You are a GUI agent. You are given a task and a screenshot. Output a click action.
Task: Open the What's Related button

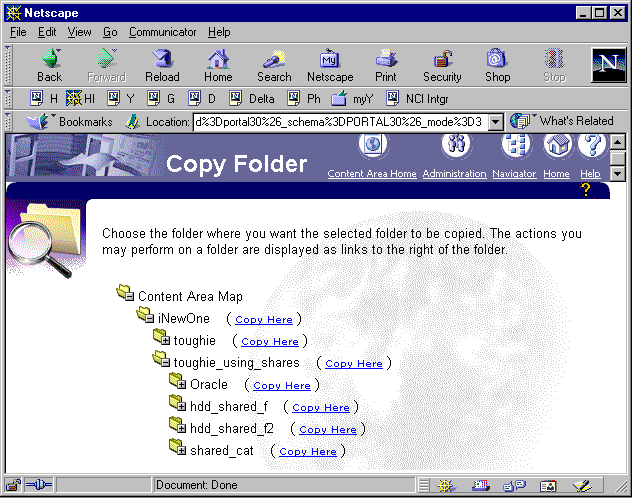pos(564,121)
